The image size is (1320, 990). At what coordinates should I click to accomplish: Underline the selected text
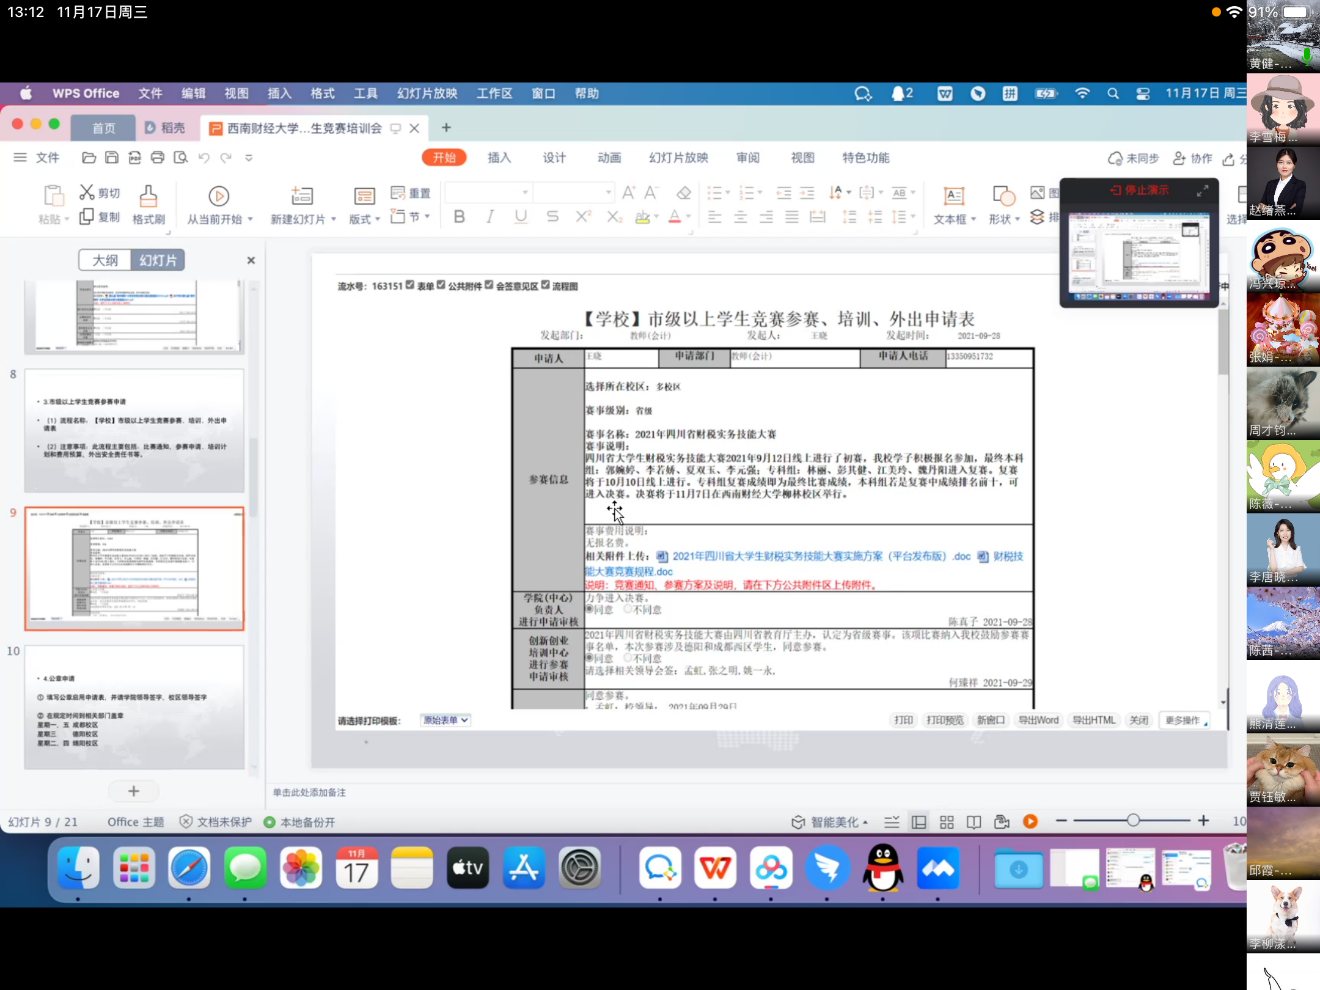coord(521,217)
